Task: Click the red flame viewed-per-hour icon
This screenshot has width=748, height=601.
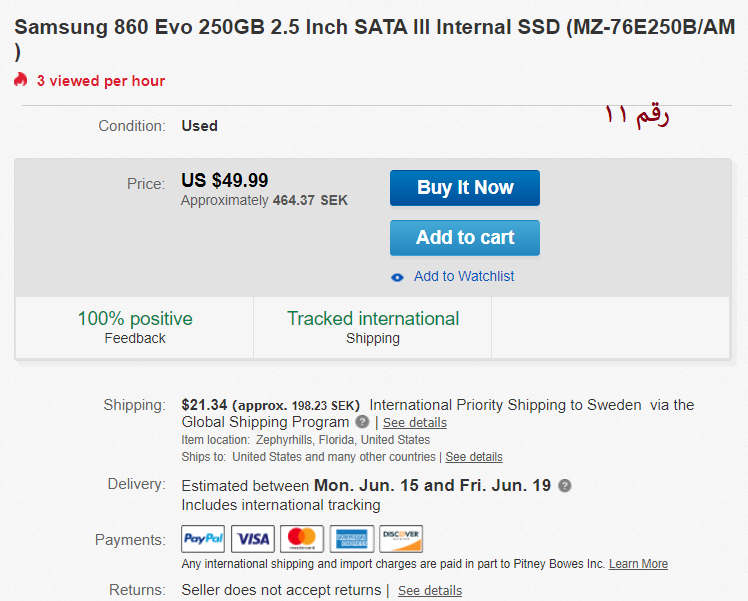Action: click(x=21, y=80)
